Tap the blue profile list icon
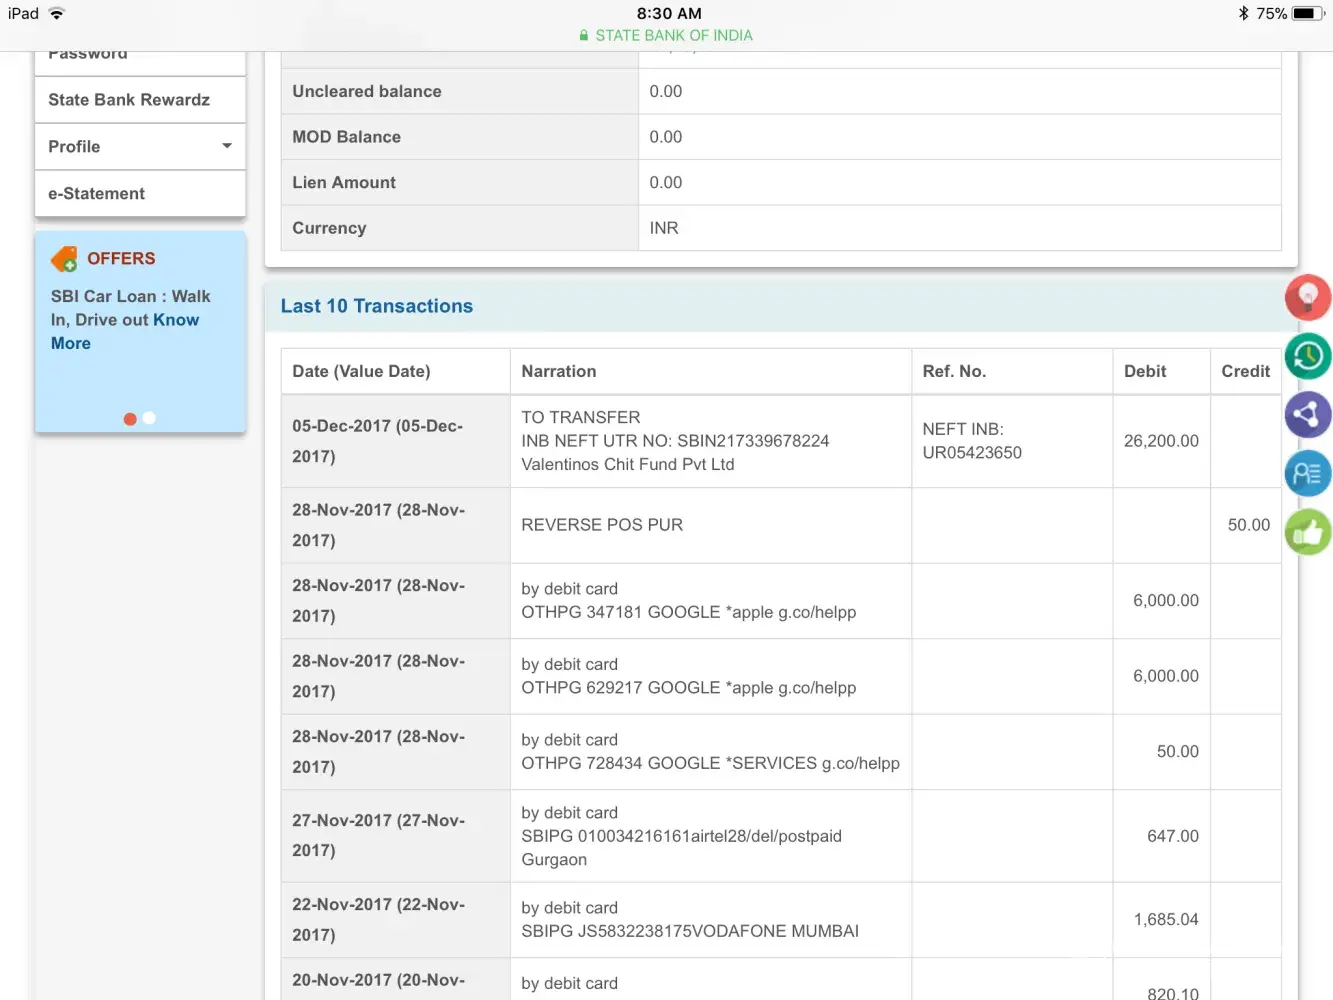Image resolution: width=1333 pixels, height=1000 pixels. pos(1307,473)
